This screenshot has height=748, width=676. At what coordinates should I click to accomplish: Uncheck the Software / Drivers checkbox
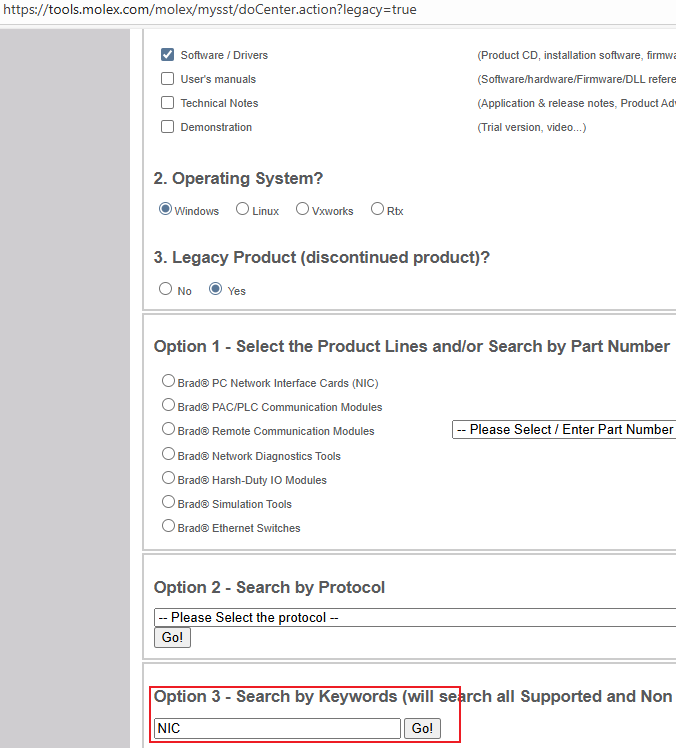tap(167, 54)
